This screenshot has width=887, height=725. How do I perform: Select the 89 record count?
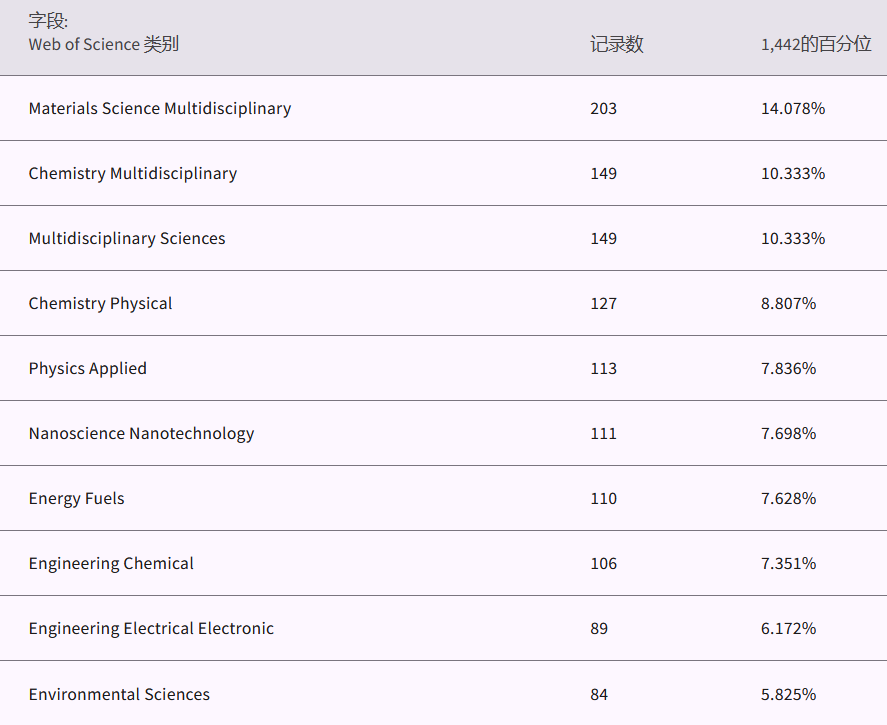pos(599,628)
